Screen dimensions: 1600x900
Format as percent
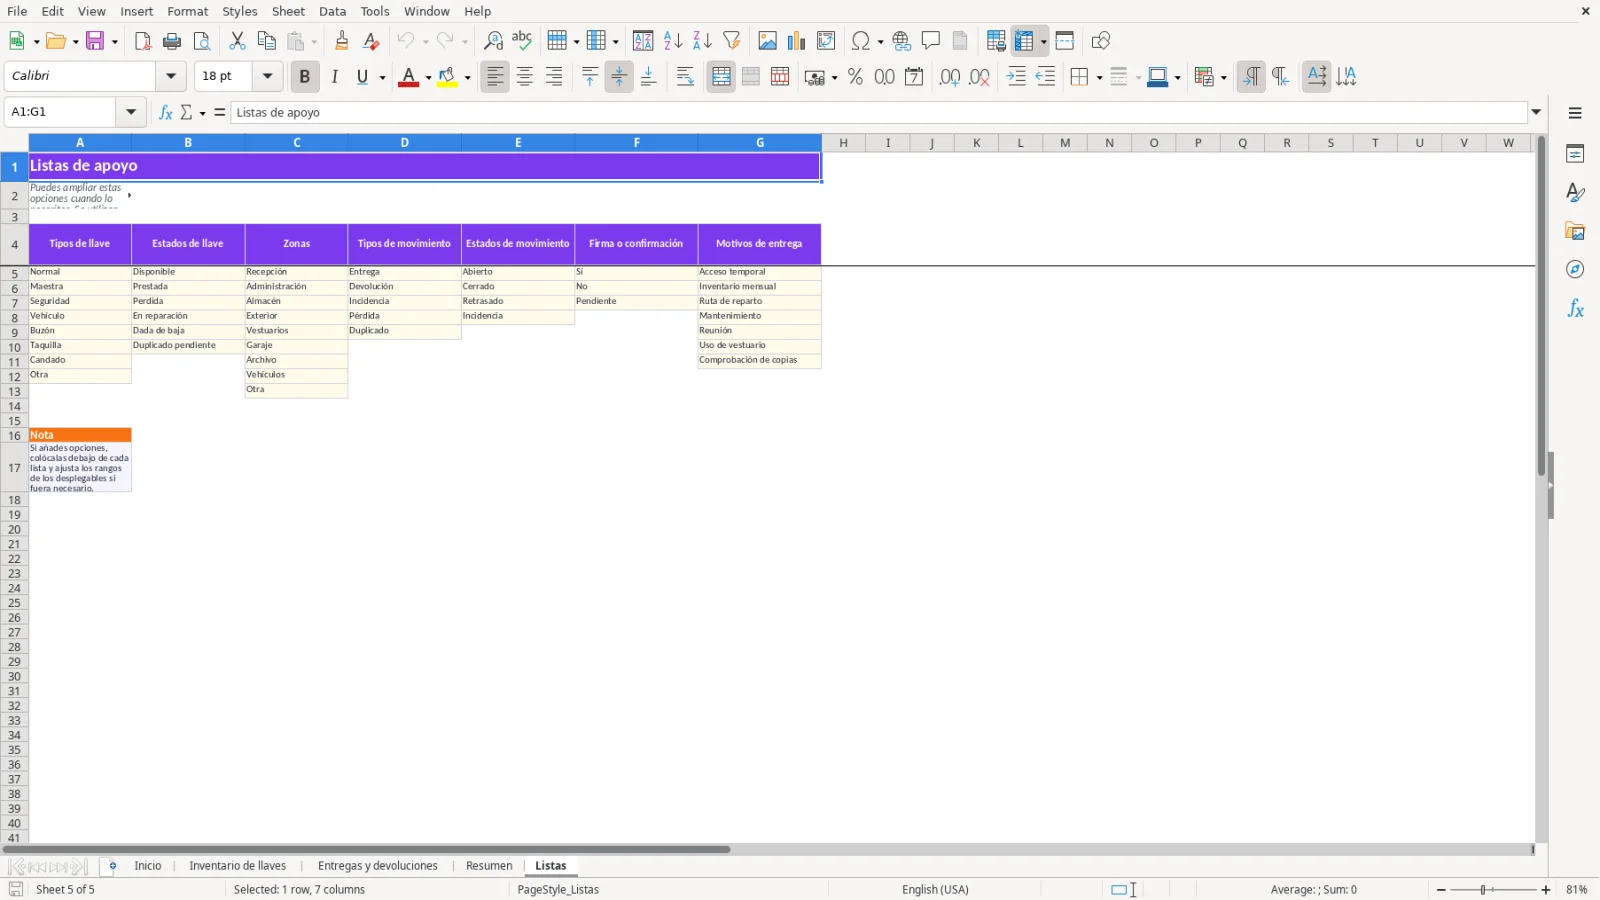point(855,77)
